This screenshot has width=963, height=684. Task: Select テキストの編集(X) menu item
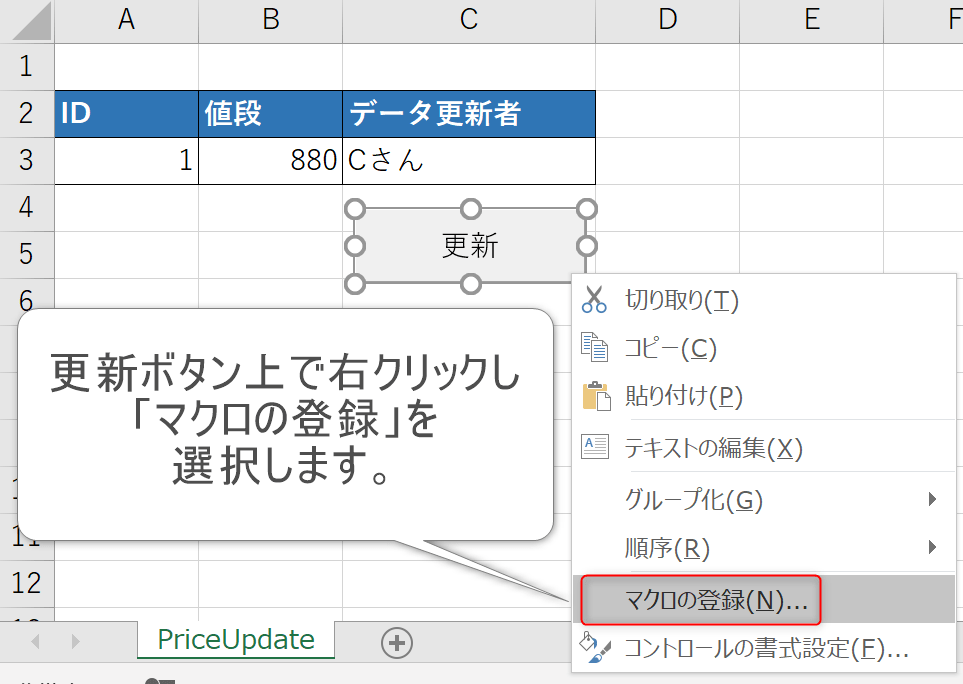pos(713,448)
